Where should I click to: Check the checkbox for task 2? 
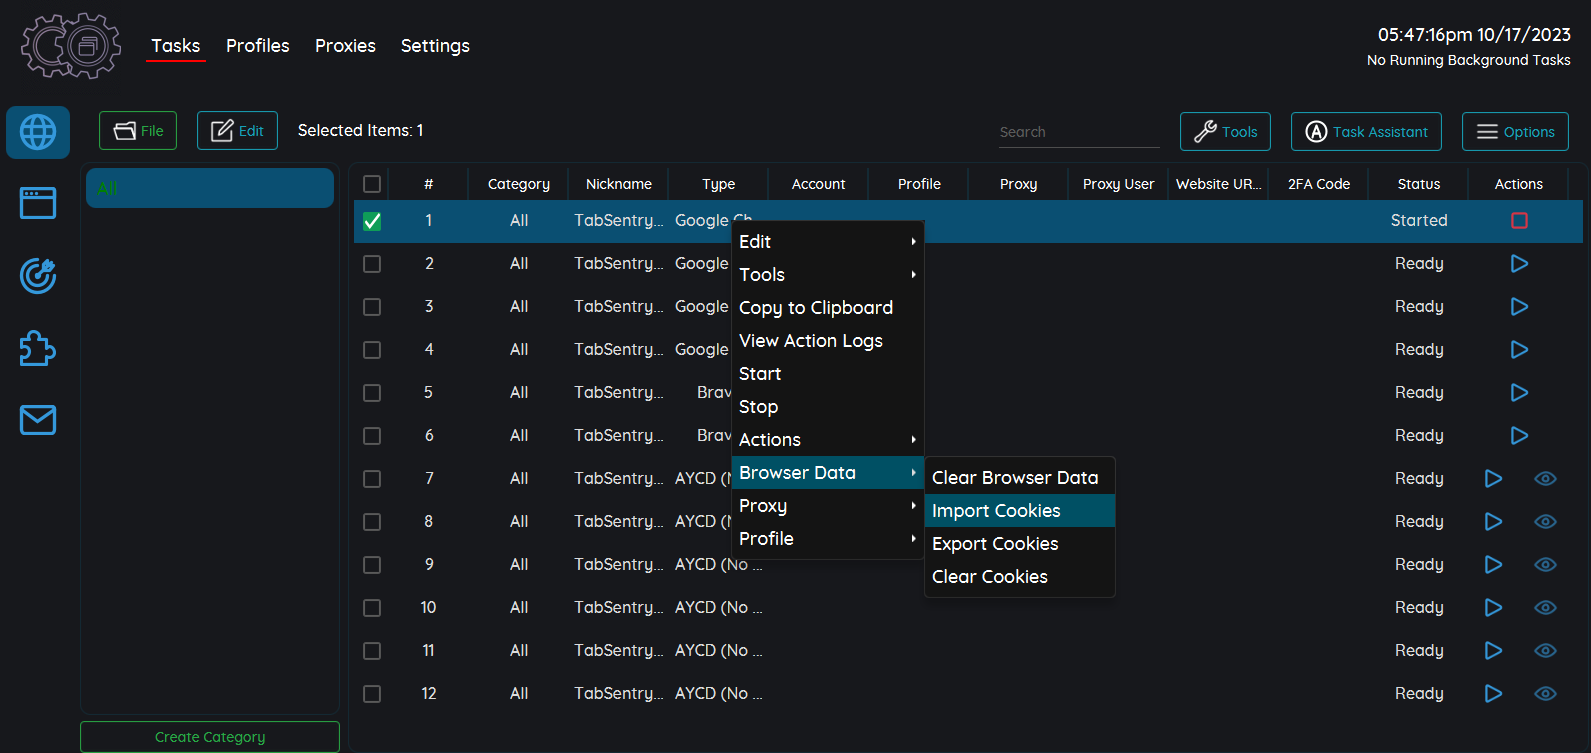click(x=372, y=264)
